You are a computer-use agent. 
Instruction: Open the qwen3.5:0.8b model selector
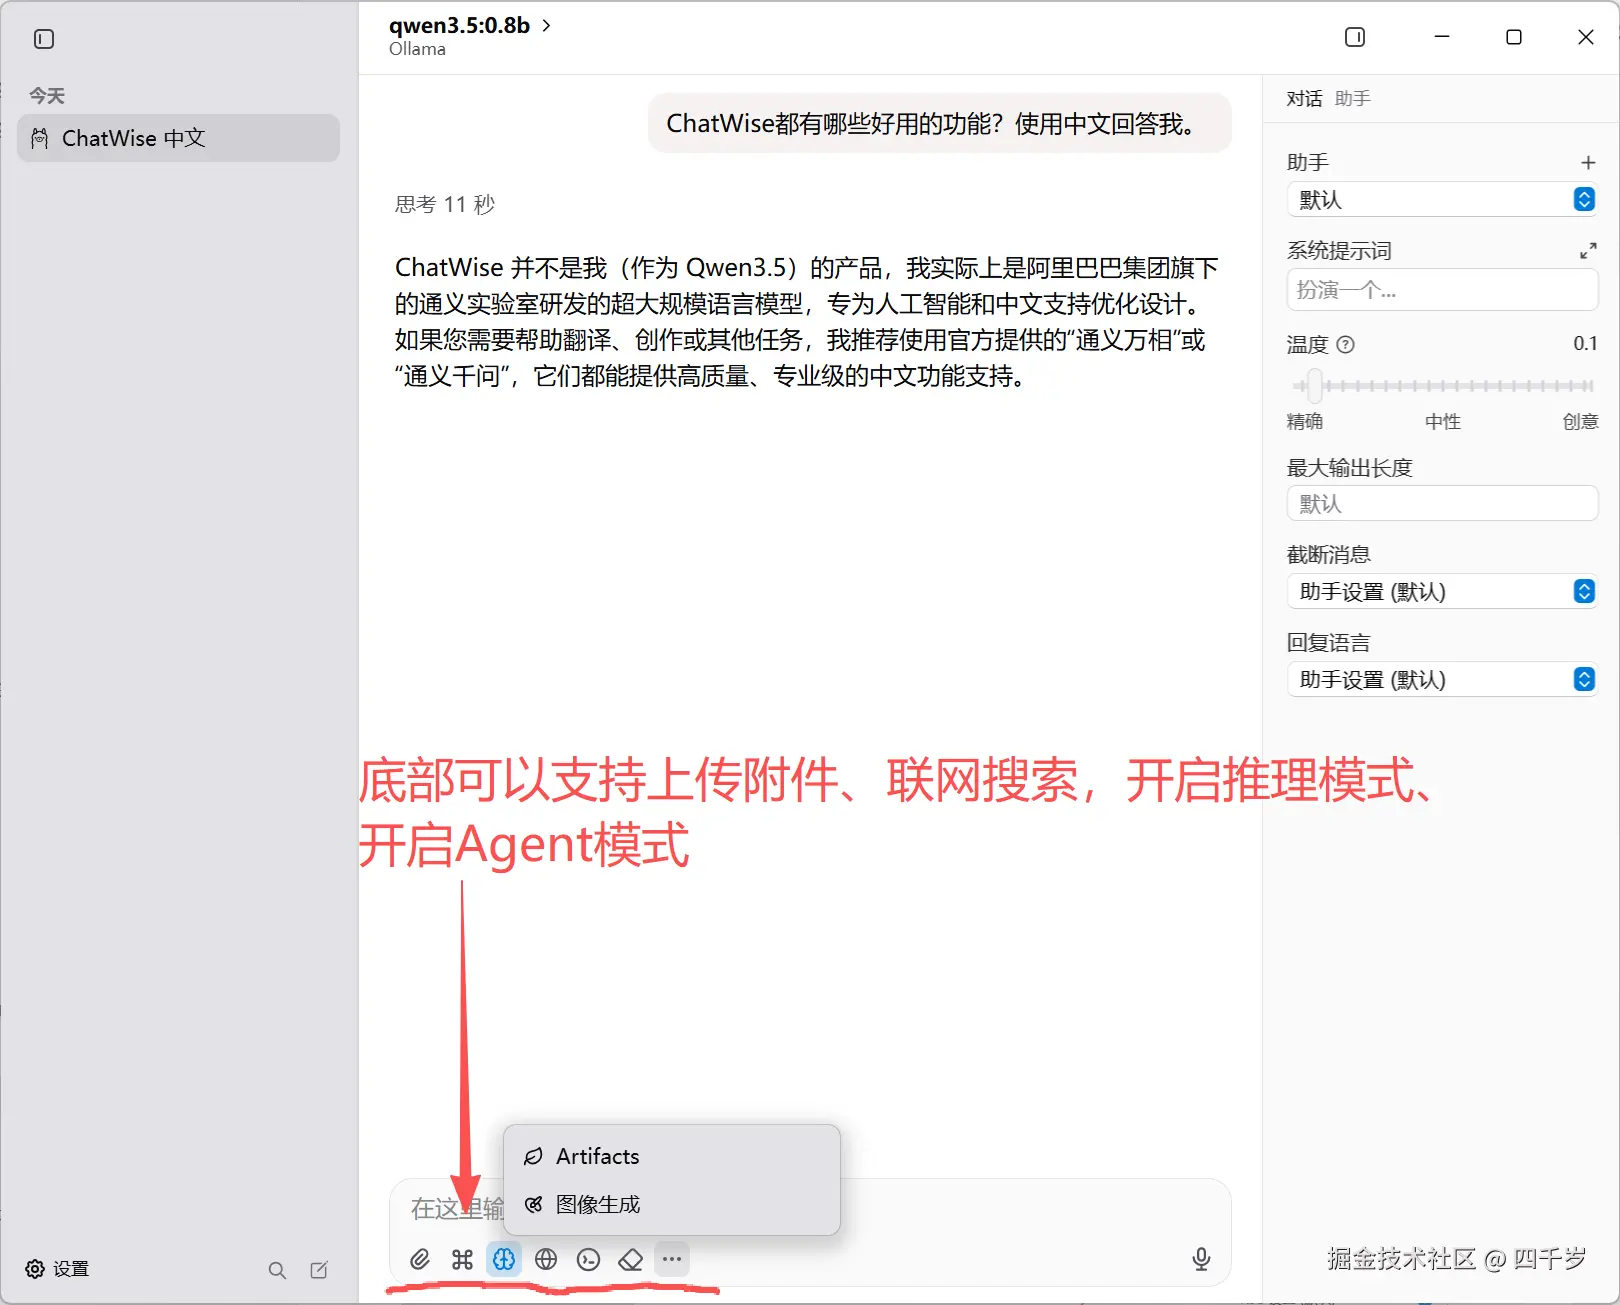point(469,26)
